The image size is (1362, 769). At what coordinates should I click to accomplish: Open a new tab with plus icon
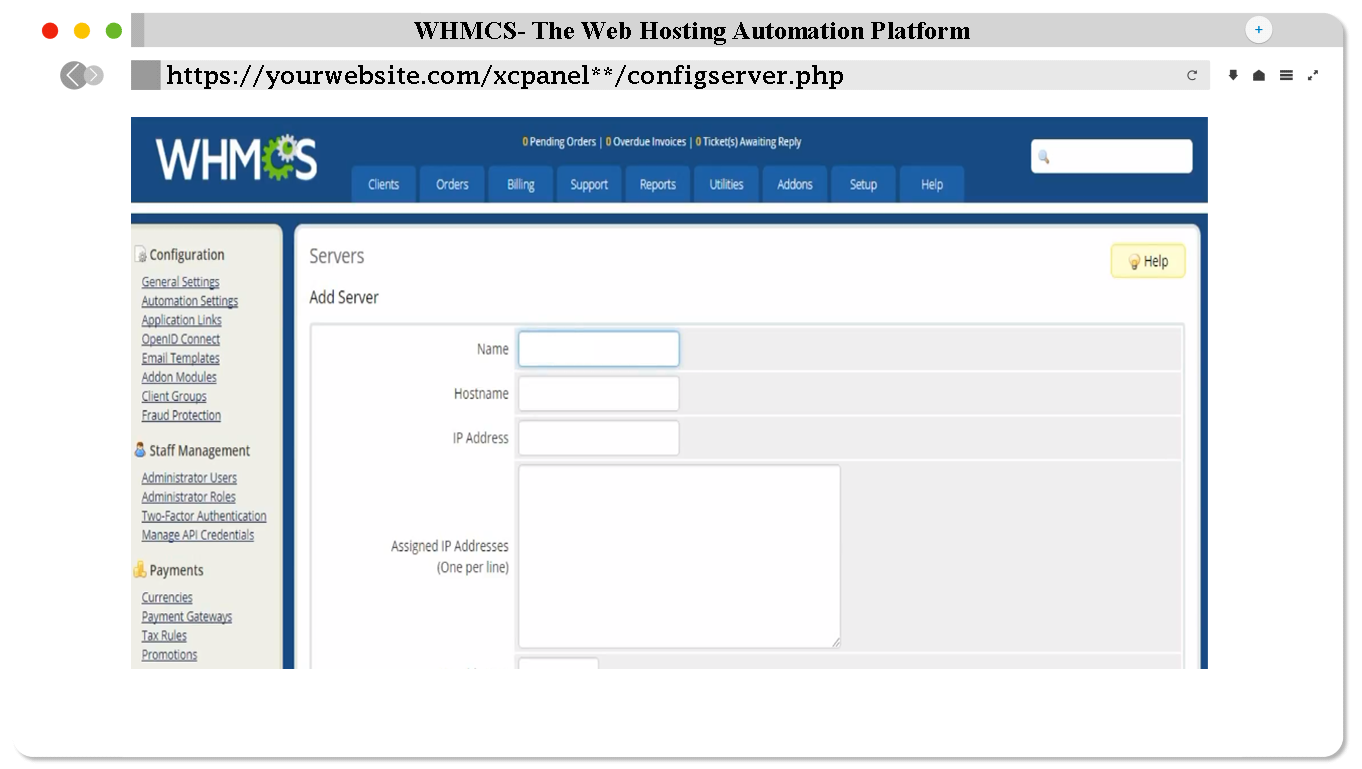[1258, 30]
